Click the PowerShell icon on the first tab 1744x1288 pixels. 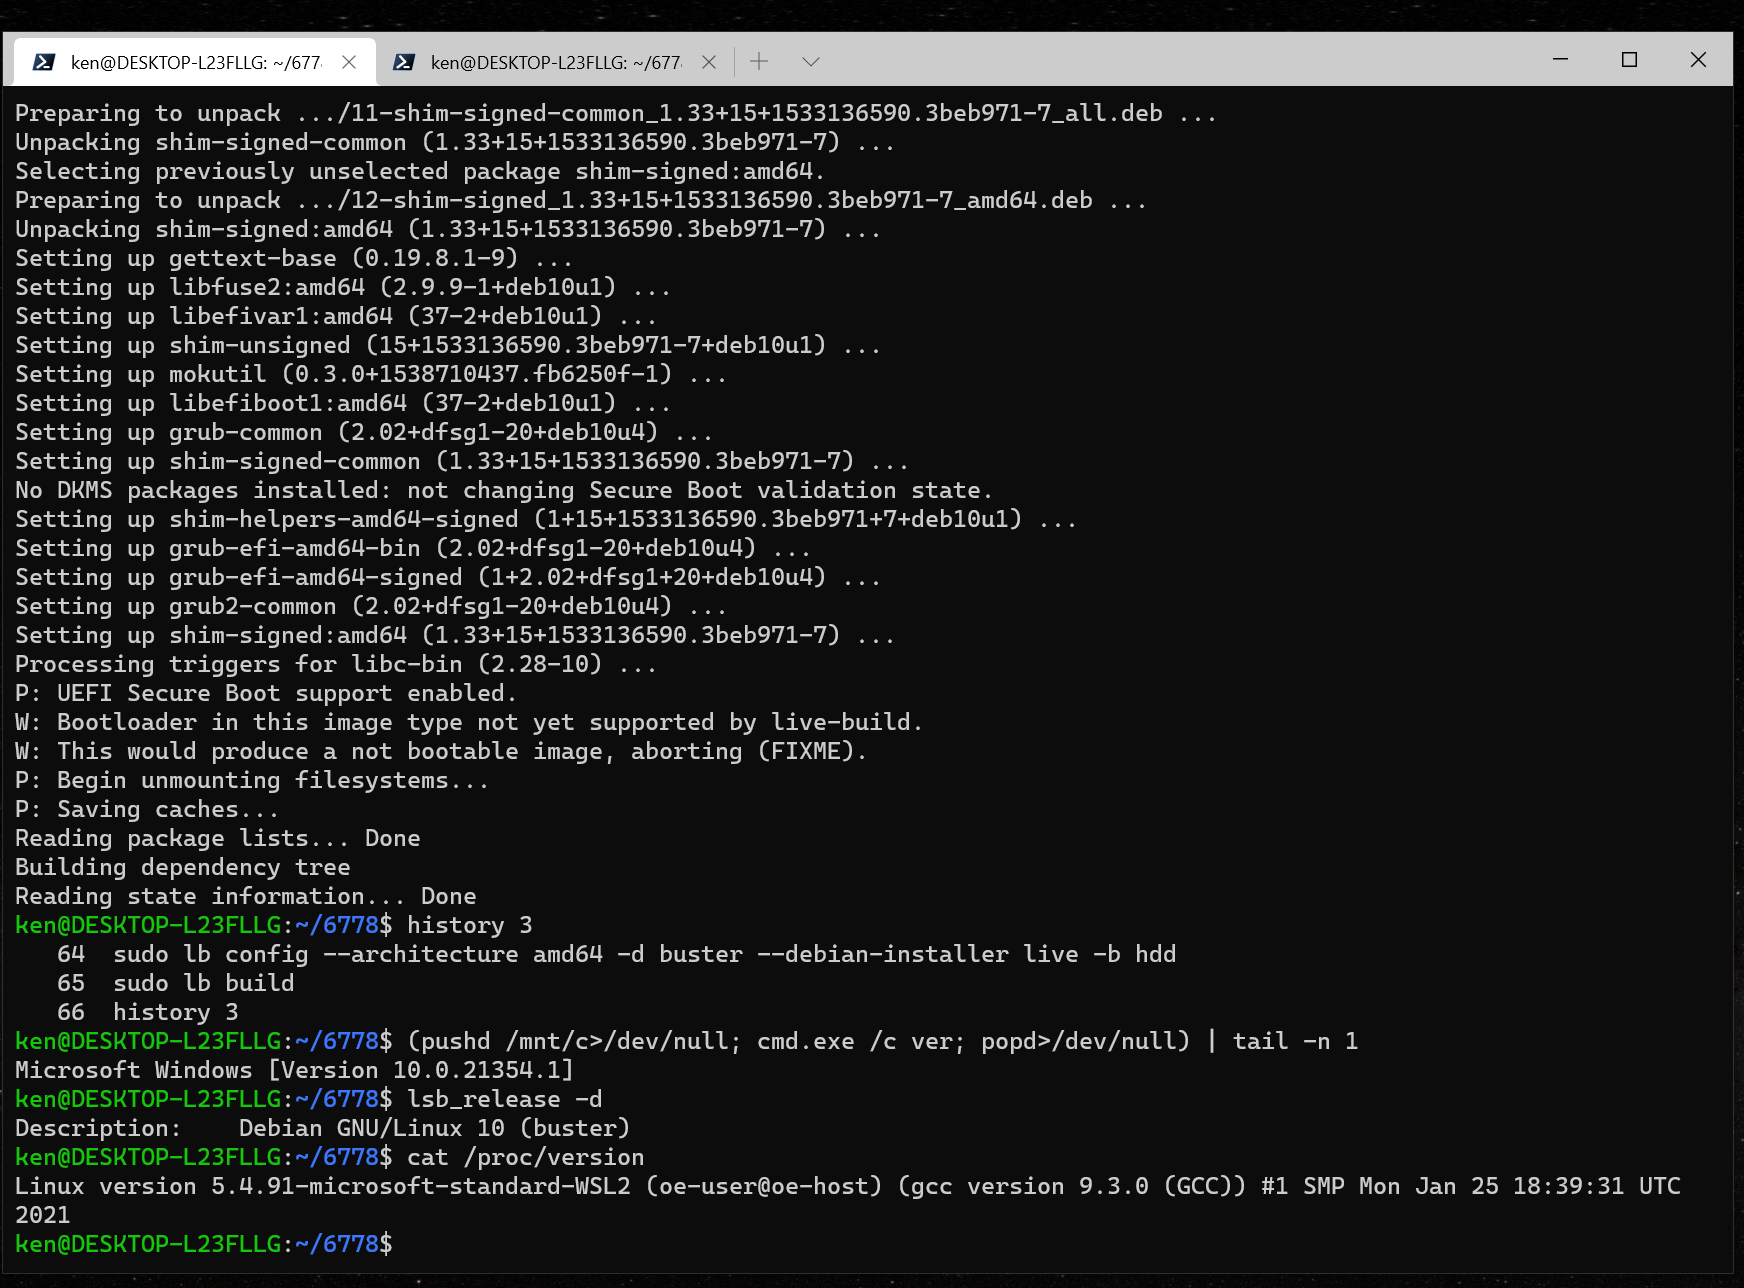pos(44,61)
